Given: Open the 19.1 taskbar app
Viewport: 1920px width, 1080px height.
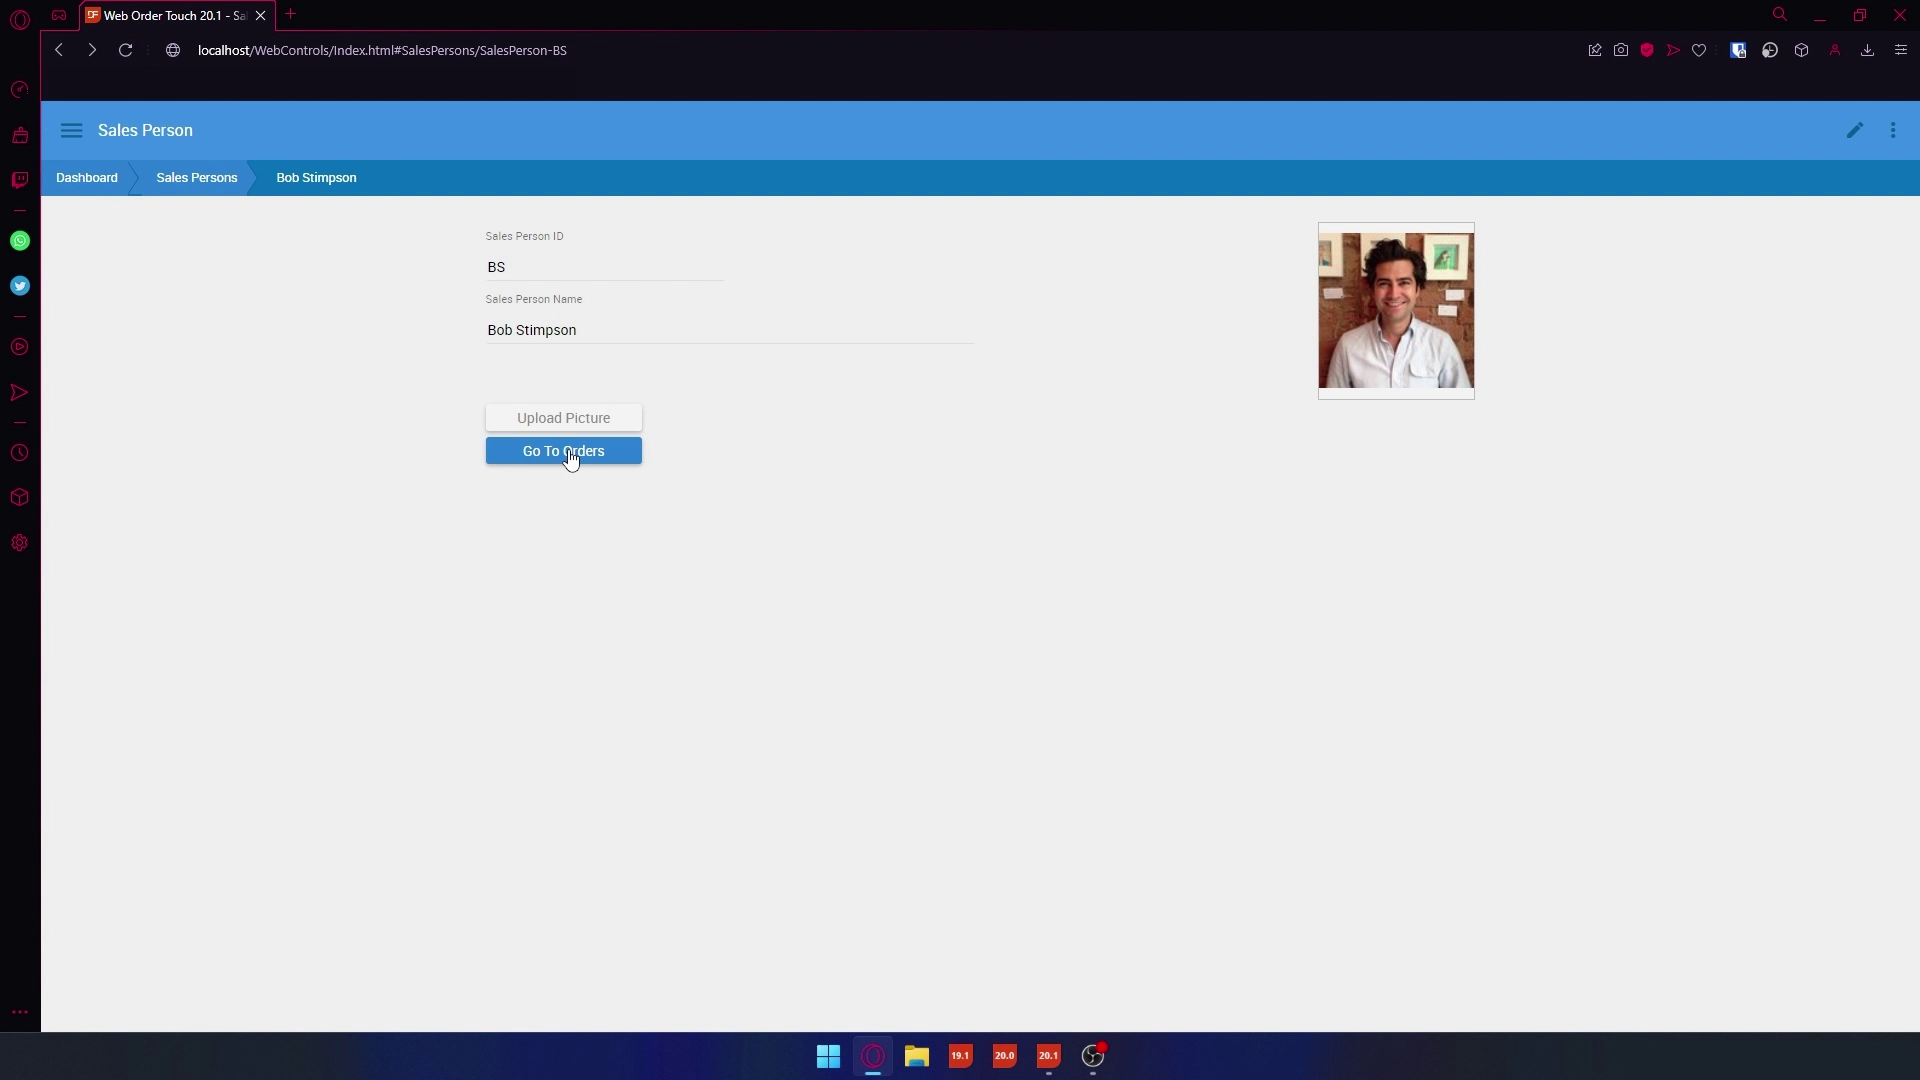Looking at the screenshot, I should [x=961, y=1056].
